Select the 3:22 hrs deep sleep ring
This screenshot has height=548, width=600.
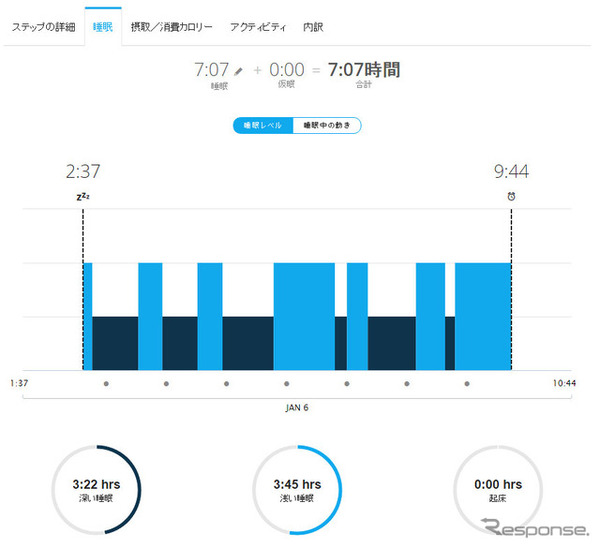96,490
